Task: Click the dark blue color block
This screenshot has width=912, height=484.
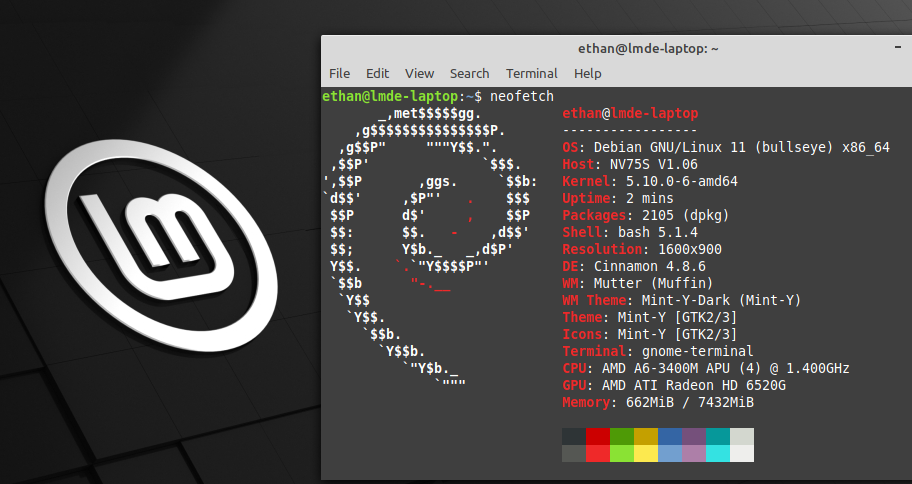Action: (x=670, y=436)
